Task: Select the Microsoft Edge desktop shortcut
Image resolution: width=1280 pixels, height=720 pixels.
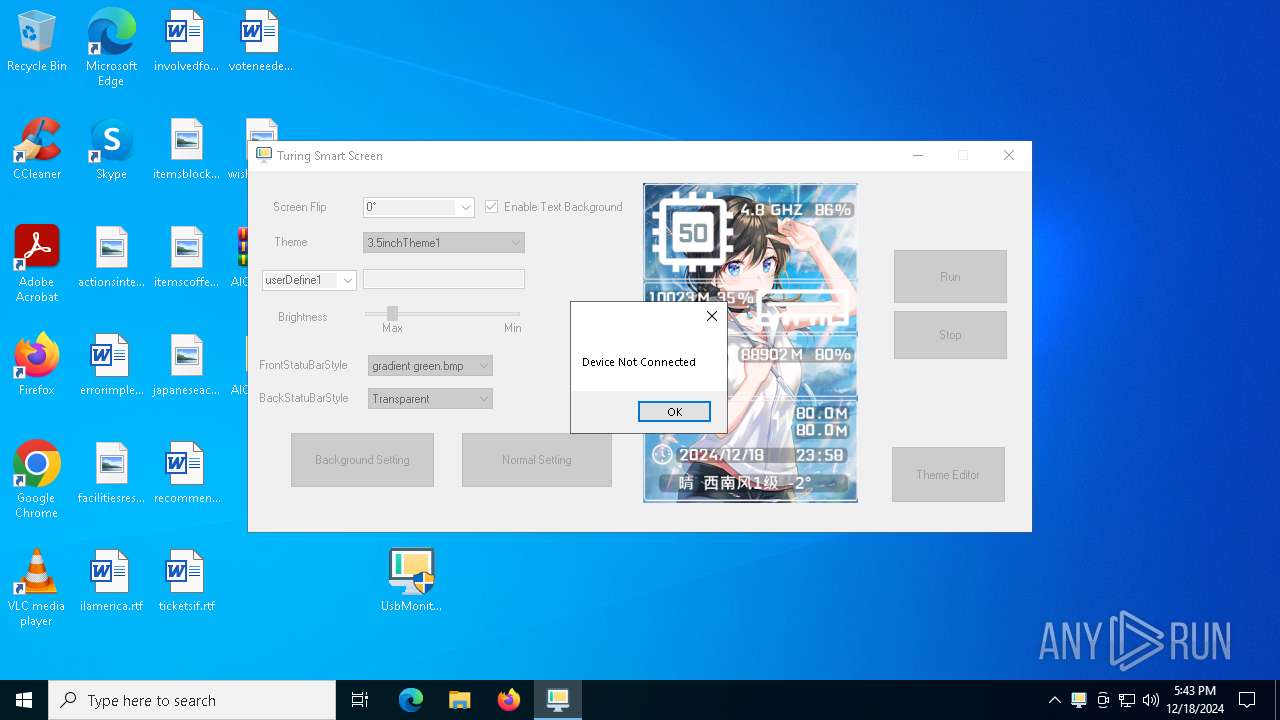Action: click(111, 48)
